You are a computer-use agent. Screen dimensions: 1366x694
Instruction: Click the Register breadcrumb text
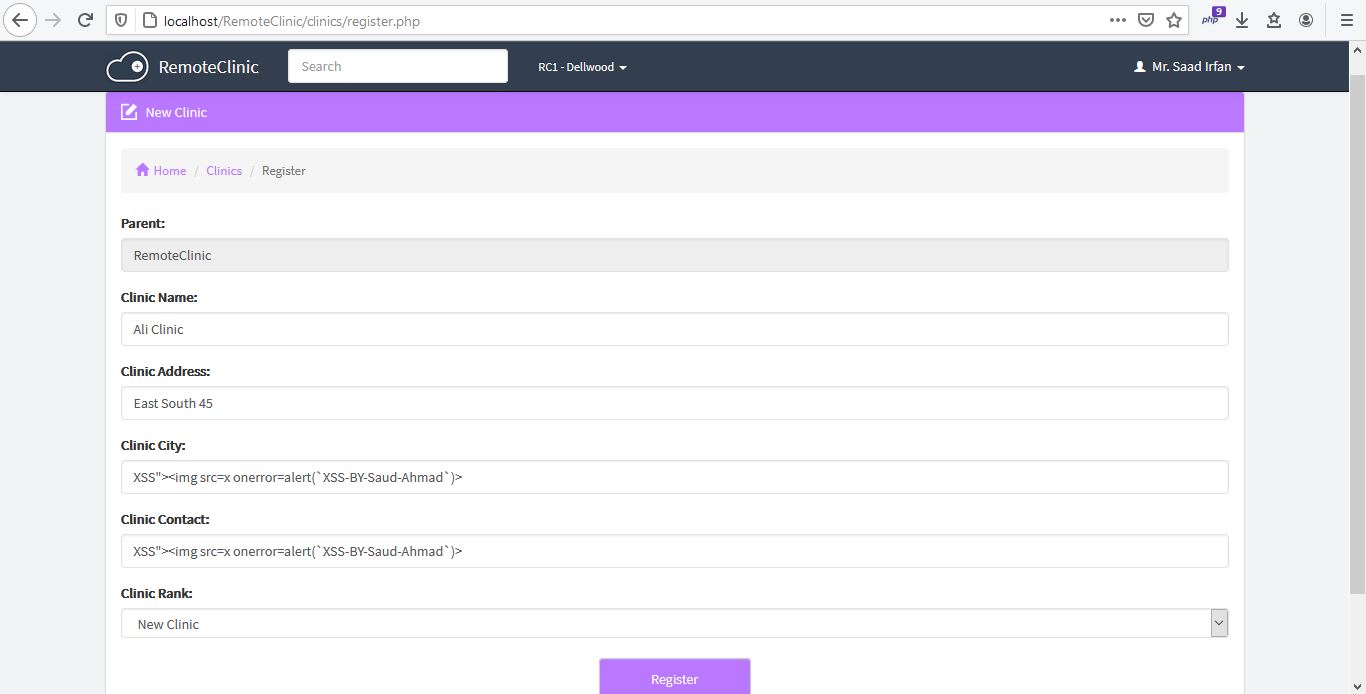(284, 171)
